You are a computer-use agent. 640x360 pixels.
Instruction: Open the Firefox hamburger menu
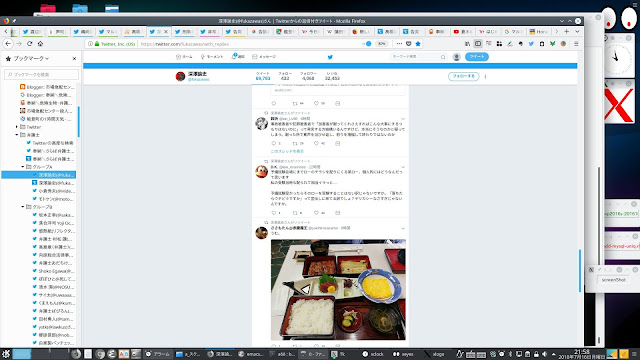[576, 44]
